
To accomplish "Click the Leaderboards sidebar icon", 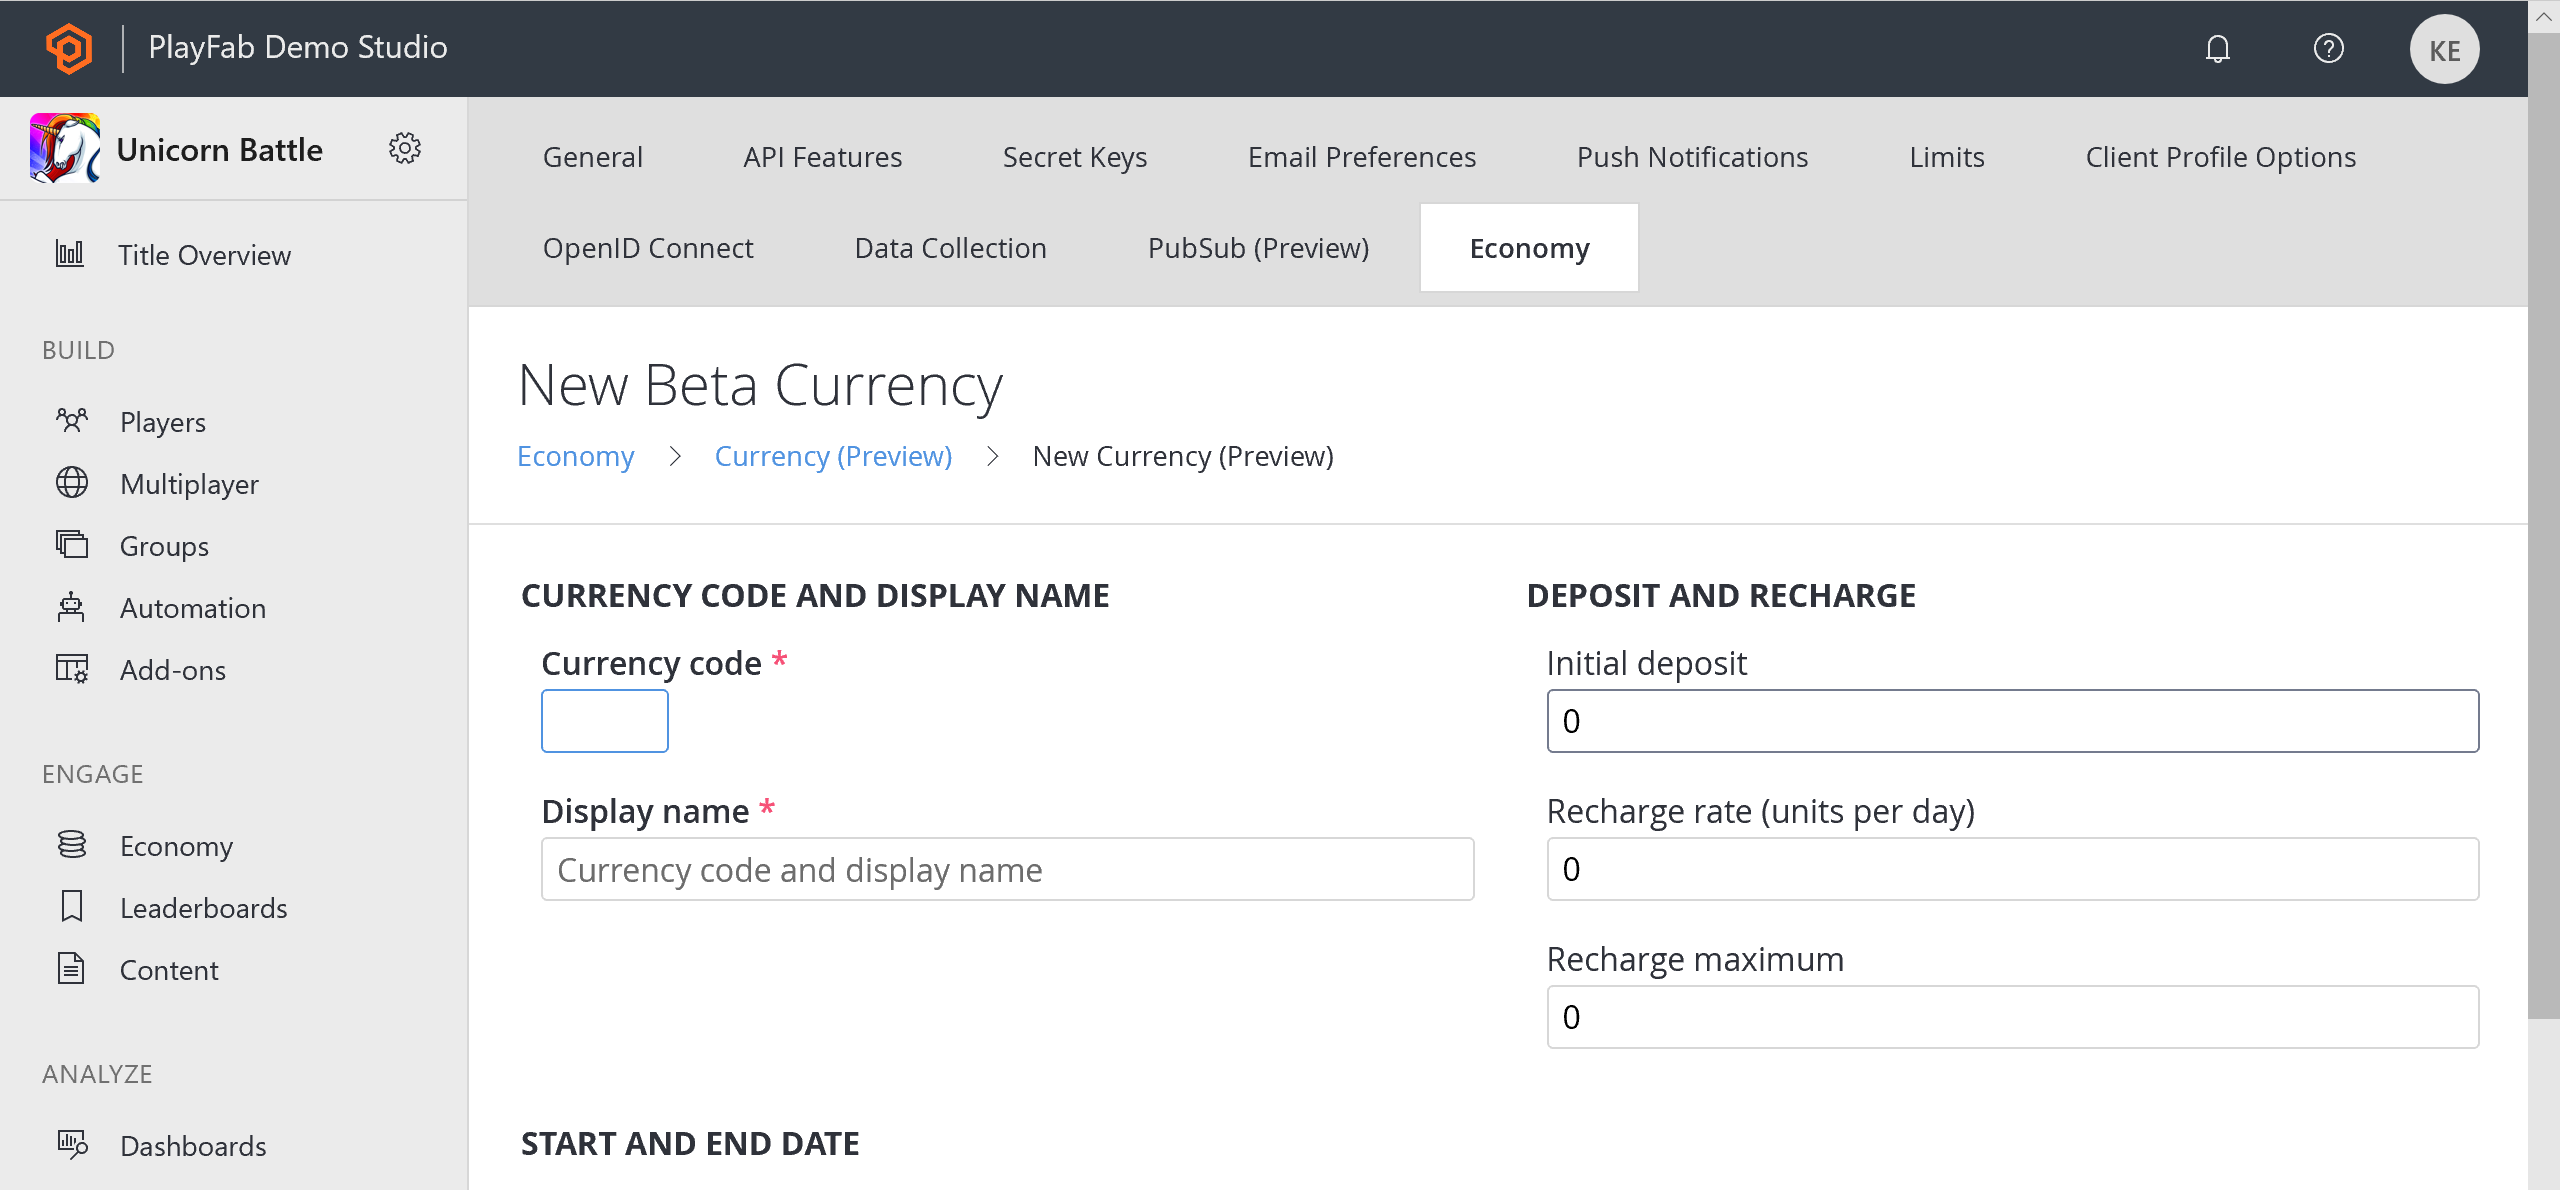I will (73, 908).
